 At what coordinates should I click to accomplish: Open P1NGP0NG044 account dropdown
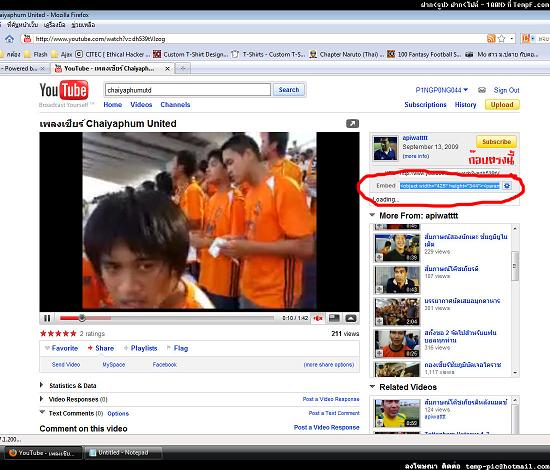pyautogui.click(x=442, y=90)
